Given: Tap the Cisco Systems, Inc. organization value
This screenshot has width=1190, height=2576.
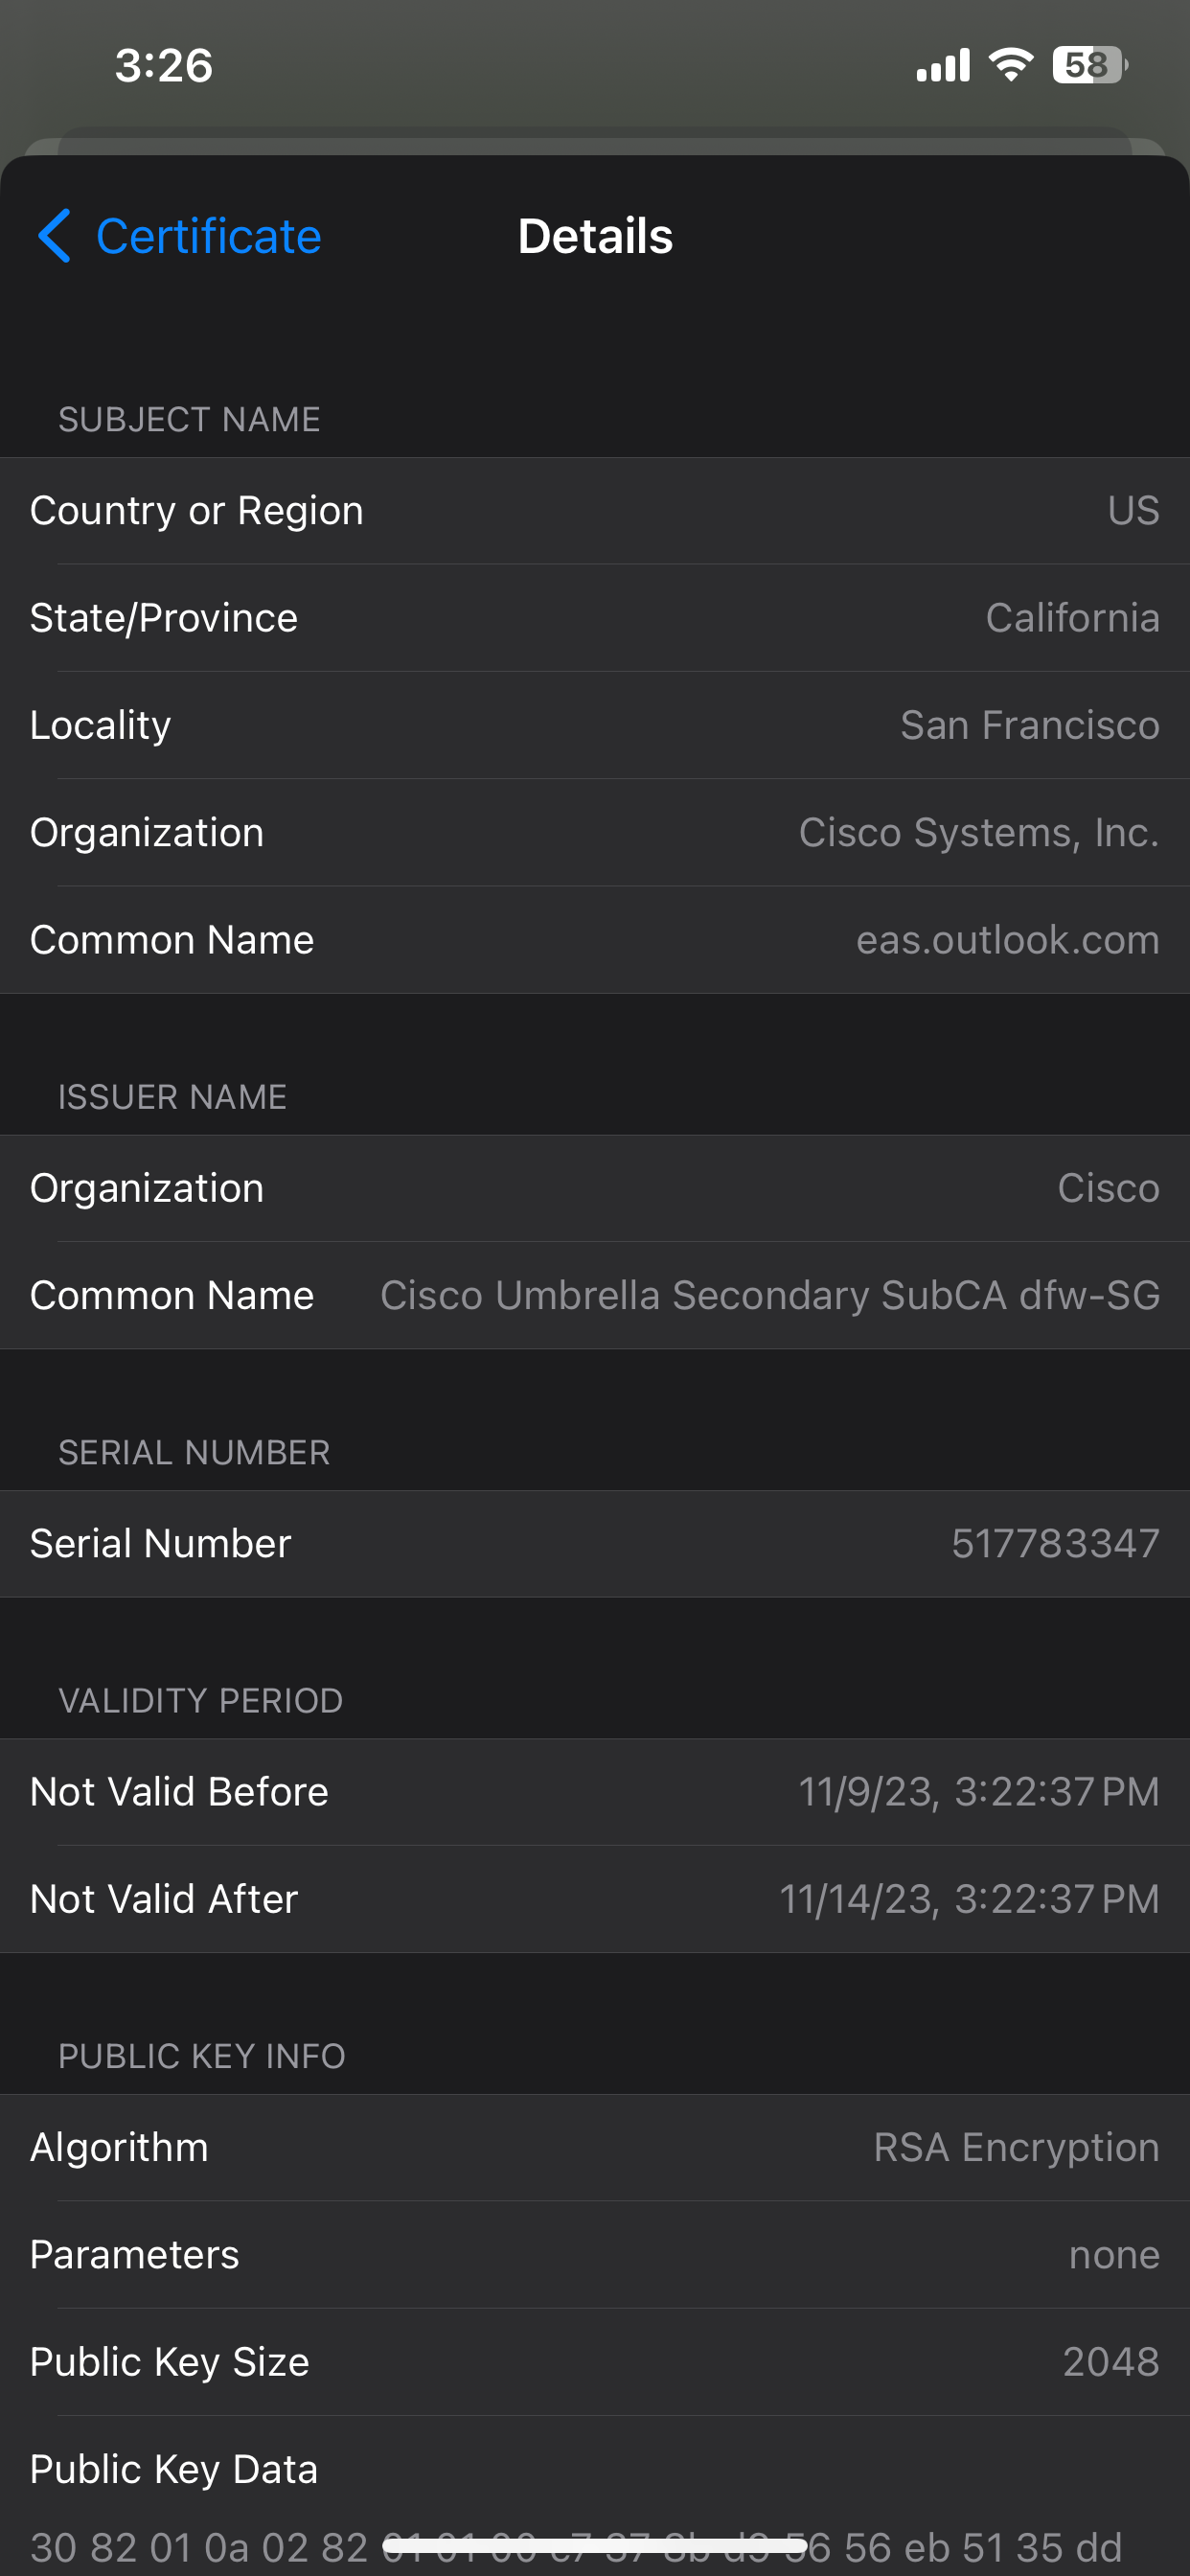Looking at the screenshot, I should [978, 833].
